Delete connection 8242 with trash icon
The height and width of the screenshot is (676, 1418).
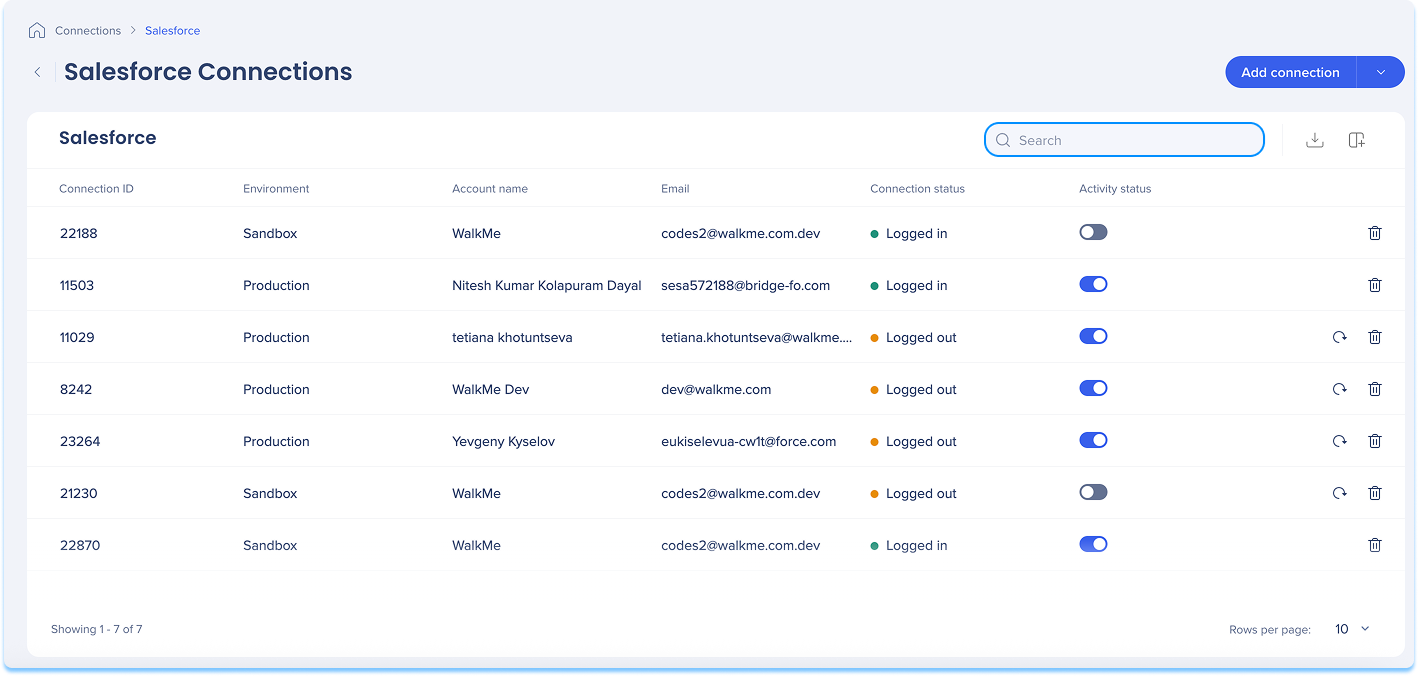1375,389
